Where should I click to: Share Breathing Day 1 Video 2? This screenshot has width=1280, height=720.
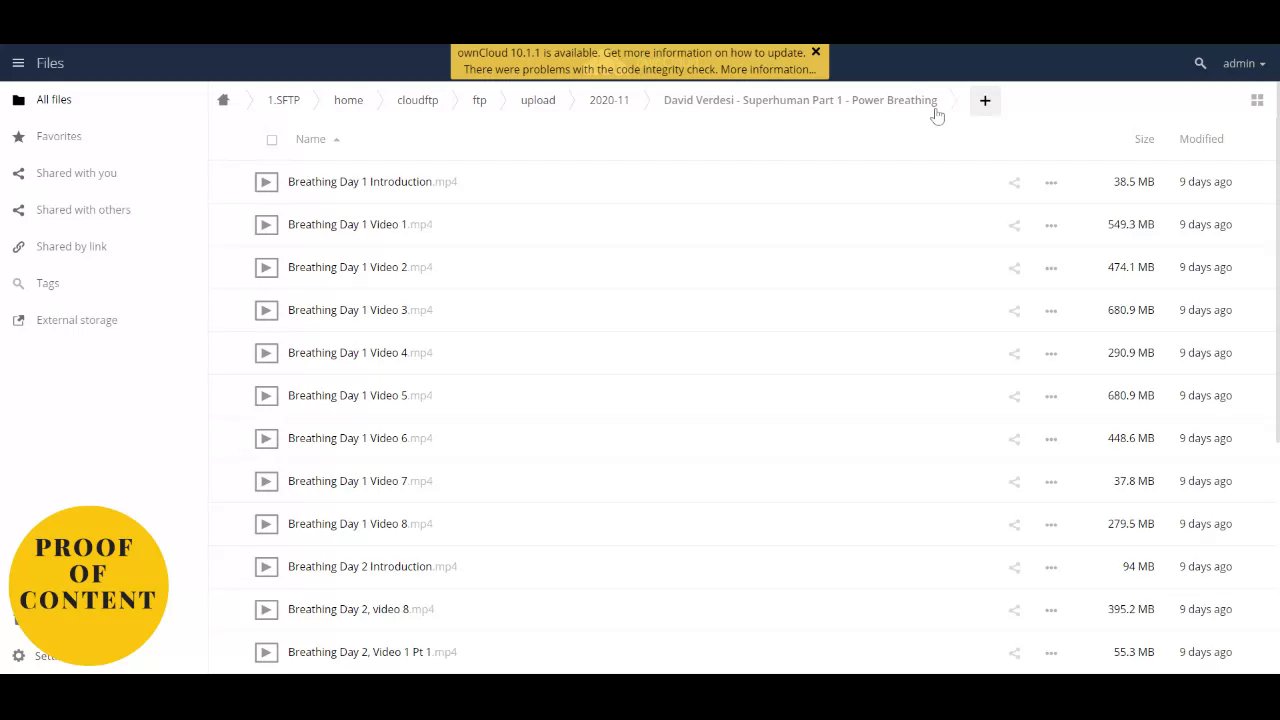coord(1014,268)
